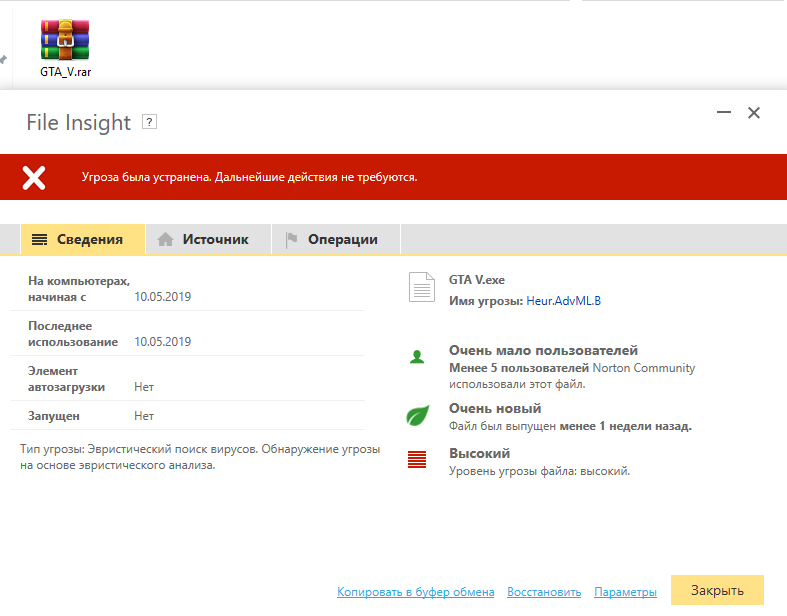This screenshot has width=787, height=616.
Task: Click the 'На компьютерах, начиная с' date 10.05.2019
Action: pos(163,297)
